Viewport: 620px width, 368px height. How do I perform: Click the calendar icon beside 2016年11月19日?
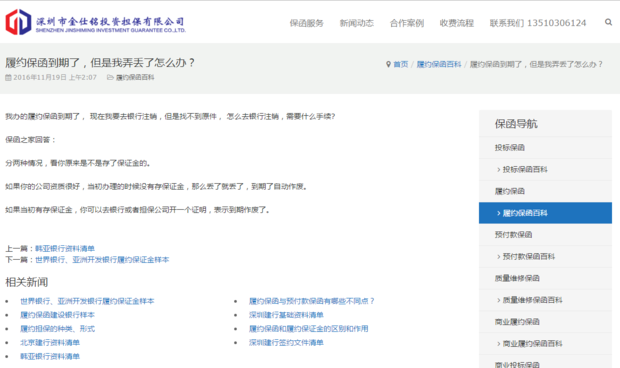[8, 77]
